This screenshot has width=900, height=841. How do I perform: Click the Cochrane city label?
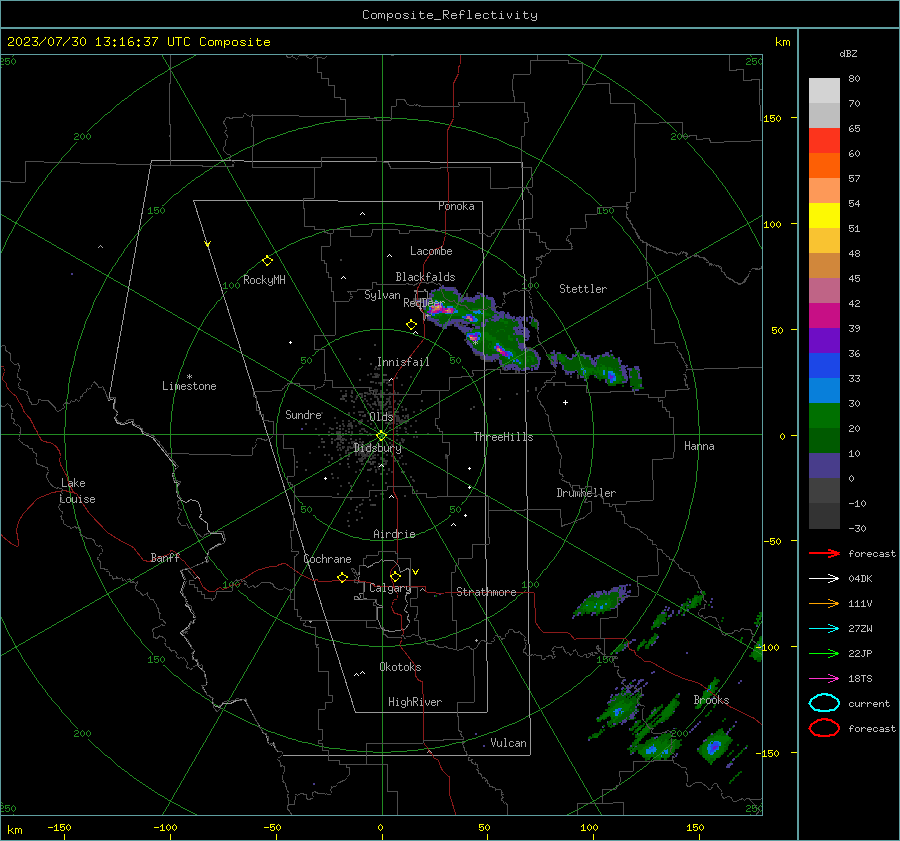click(x=327, y=559)
